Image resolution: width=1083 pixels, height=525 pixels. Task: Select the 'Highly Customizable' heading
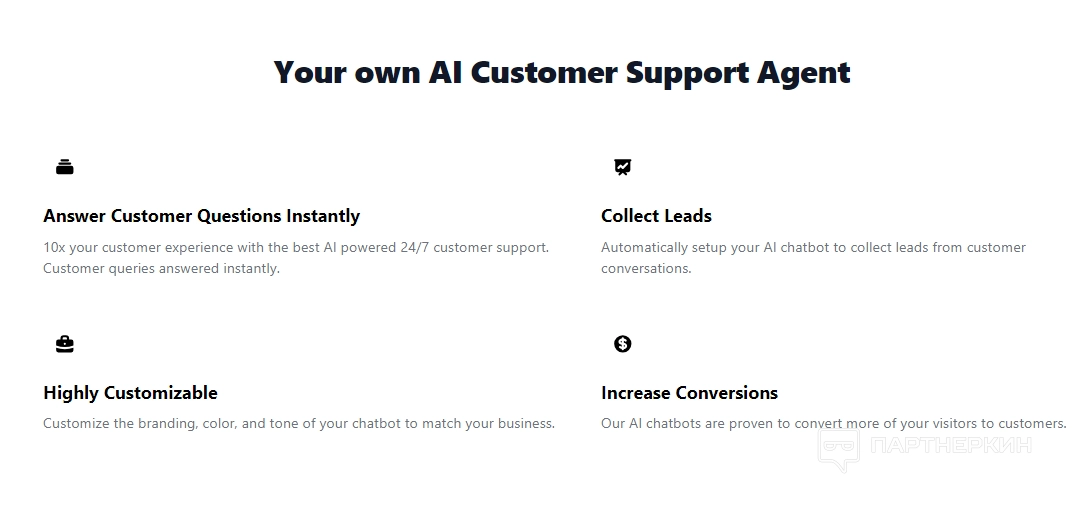pyautogui.click(x=130, y=393)
